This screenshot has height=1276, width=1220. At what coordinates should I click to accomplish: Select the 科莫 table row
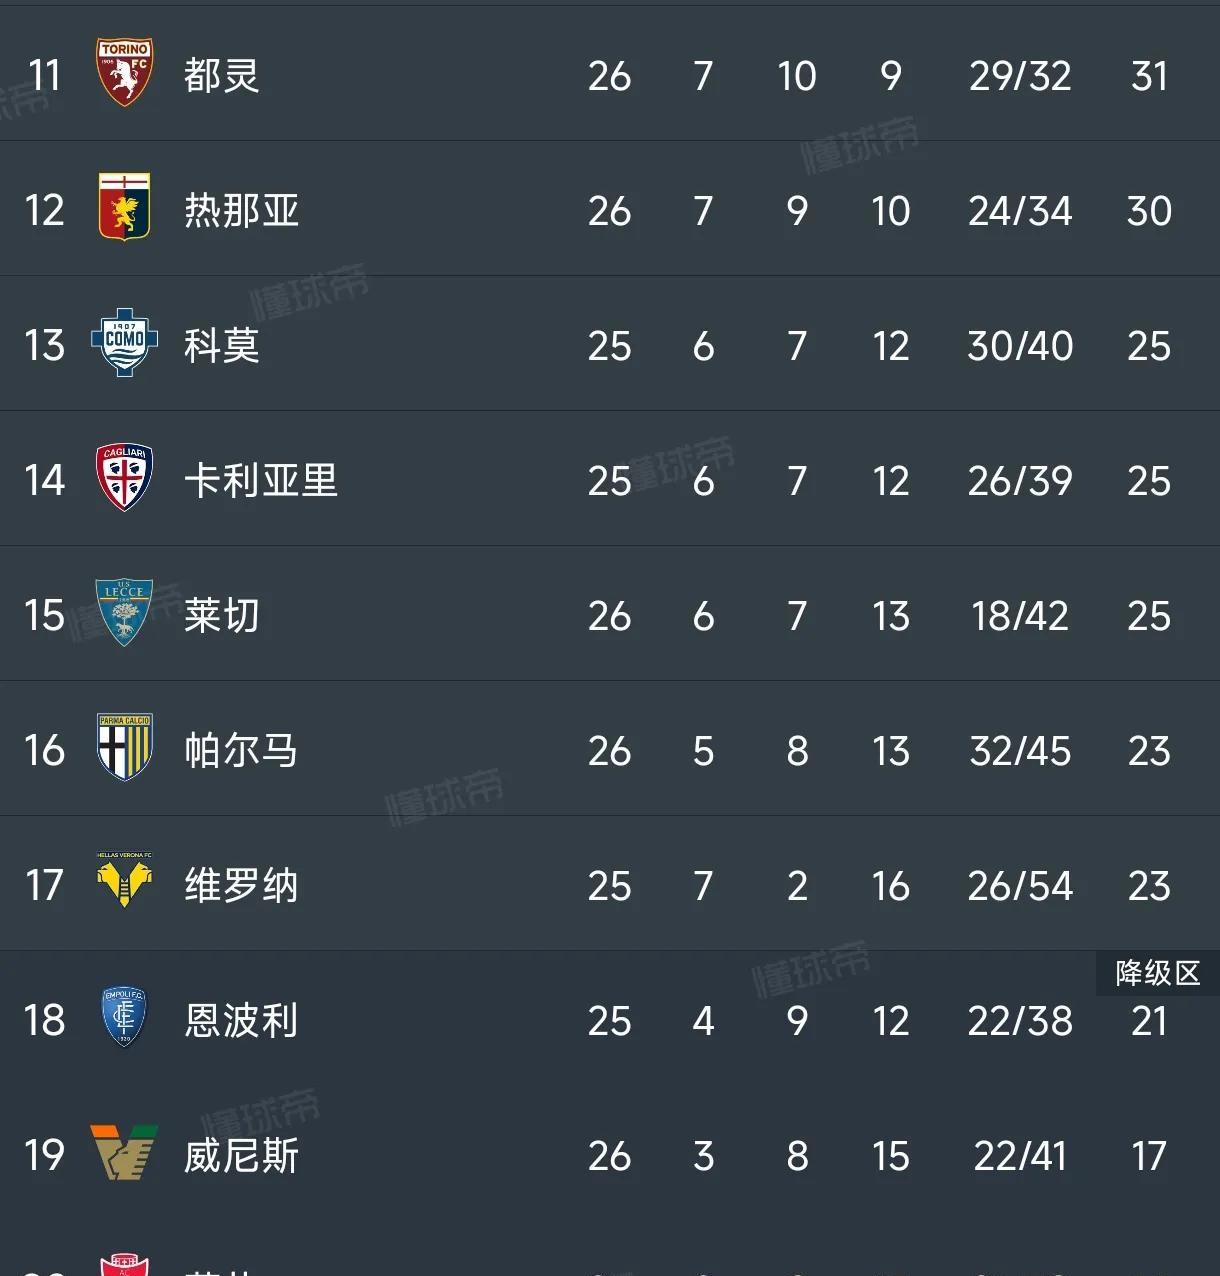[x=610, y=345]
